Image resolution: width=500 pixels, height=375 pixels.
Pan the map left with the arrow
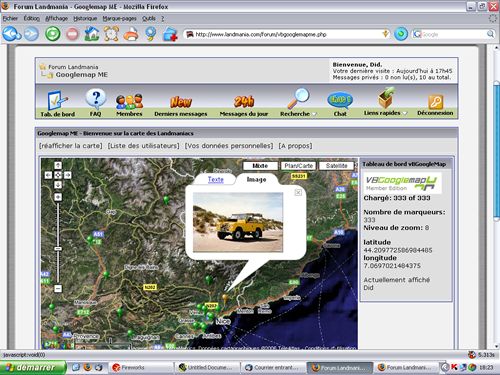48,175
